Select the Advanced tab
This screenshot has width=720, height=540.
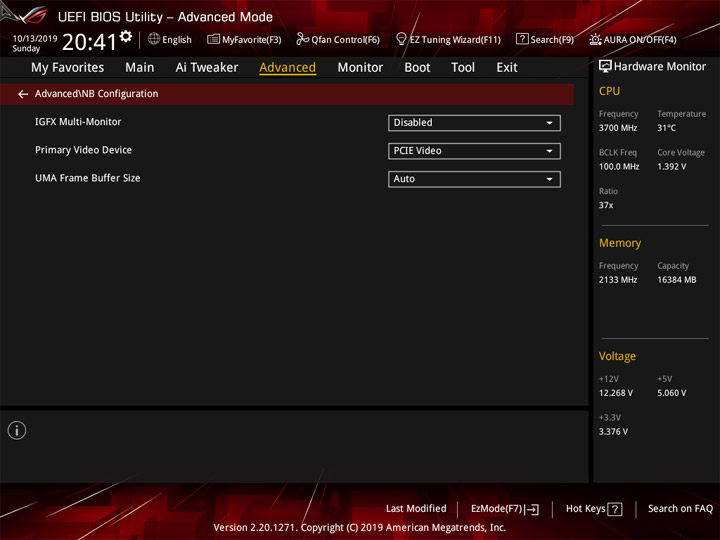coord(287,68)
